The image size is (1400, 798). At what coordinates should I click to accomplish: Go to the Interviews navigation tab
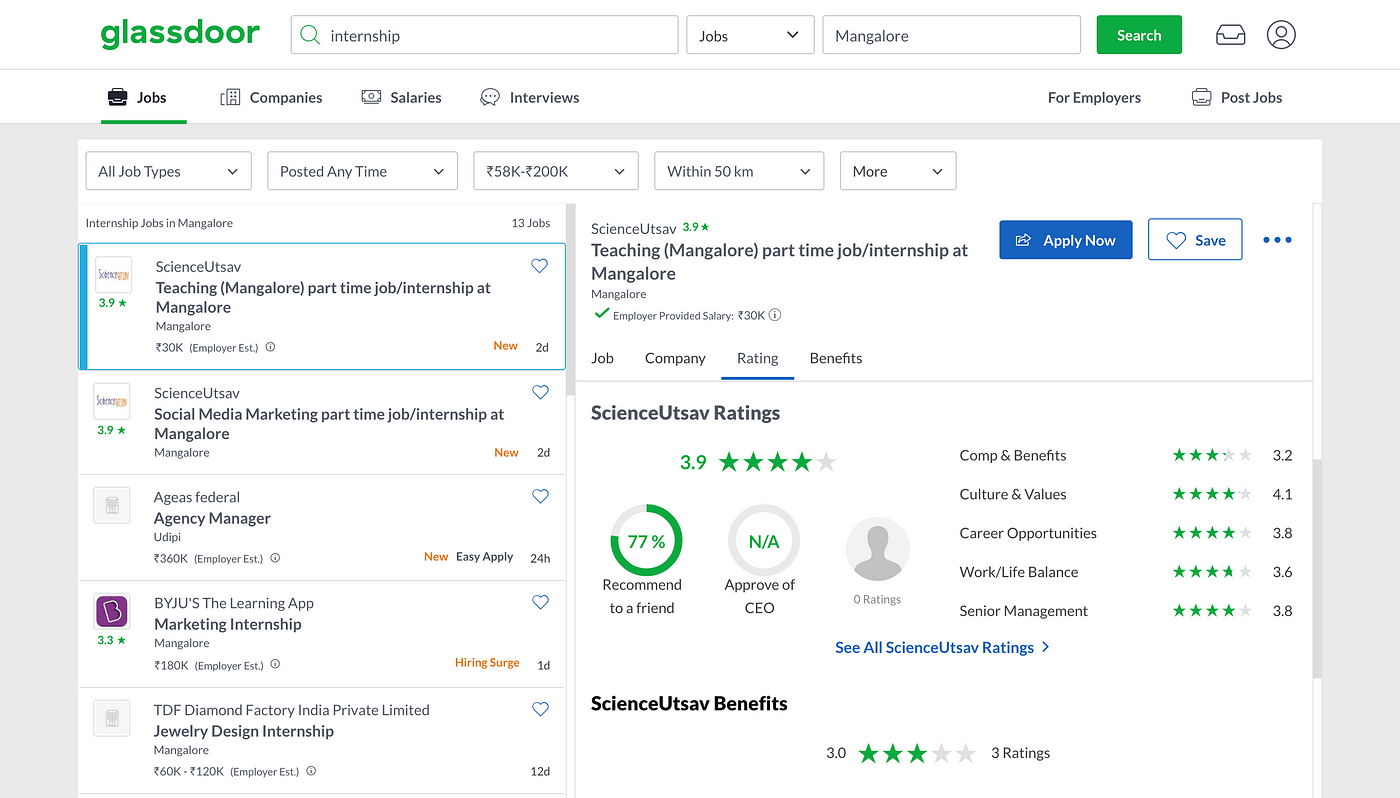[x=530, y=97]
